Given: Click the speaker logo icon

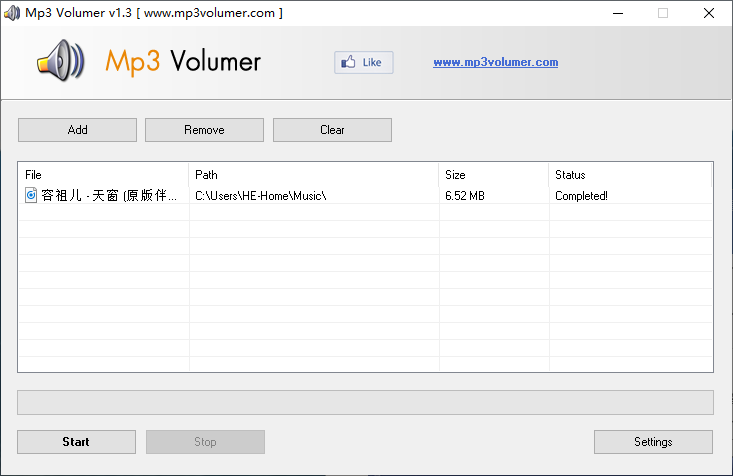Looking at the screenshot, I should pyautogui.click(x=61, y=61).
